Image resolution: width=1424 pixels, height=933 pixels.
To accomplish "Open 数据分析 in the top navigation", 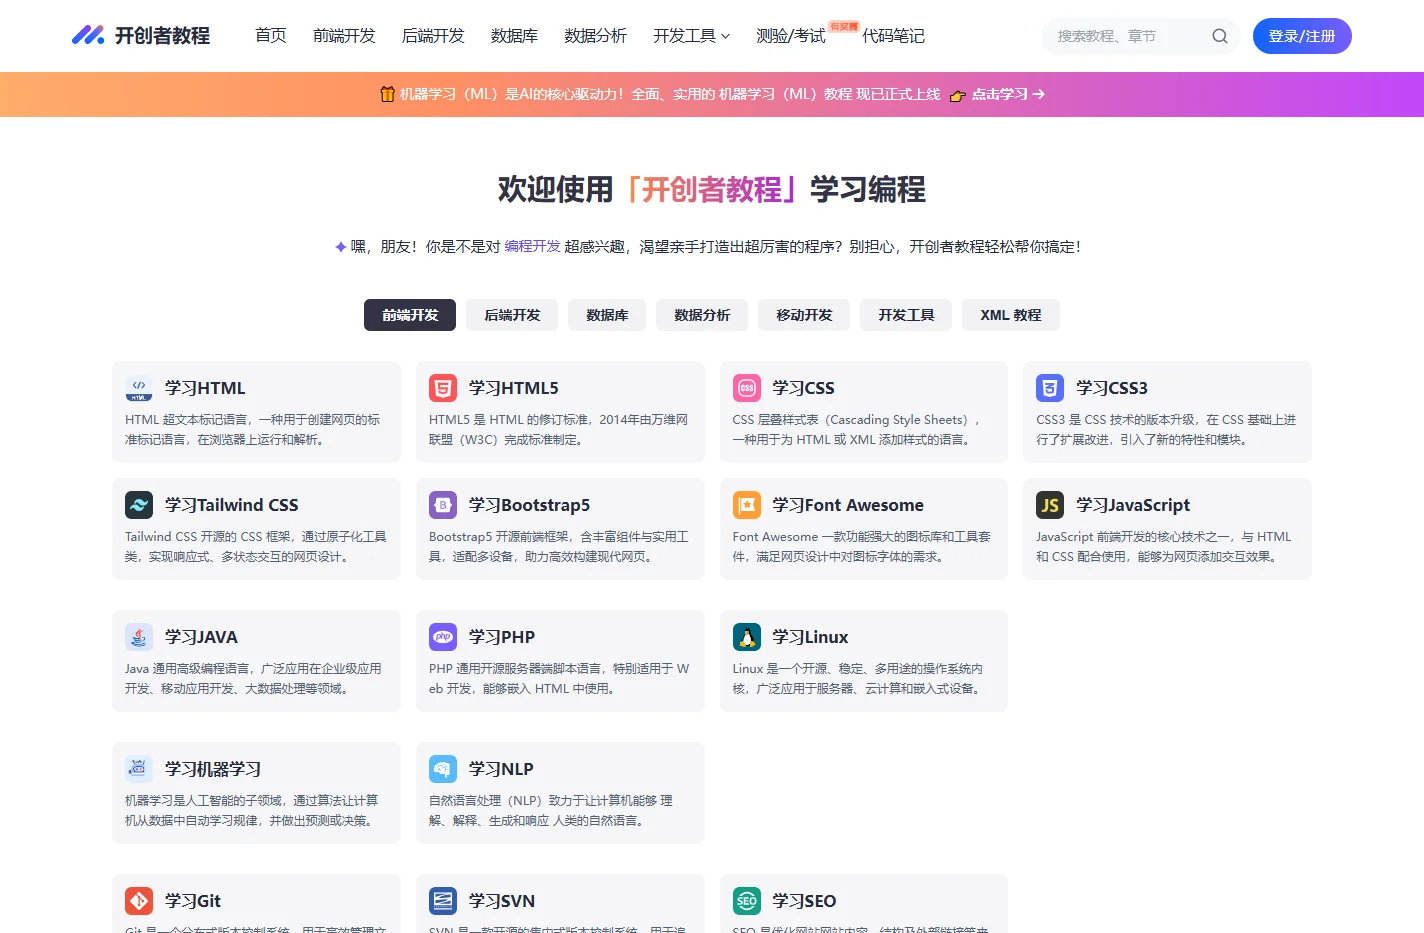I will [595, 36].
